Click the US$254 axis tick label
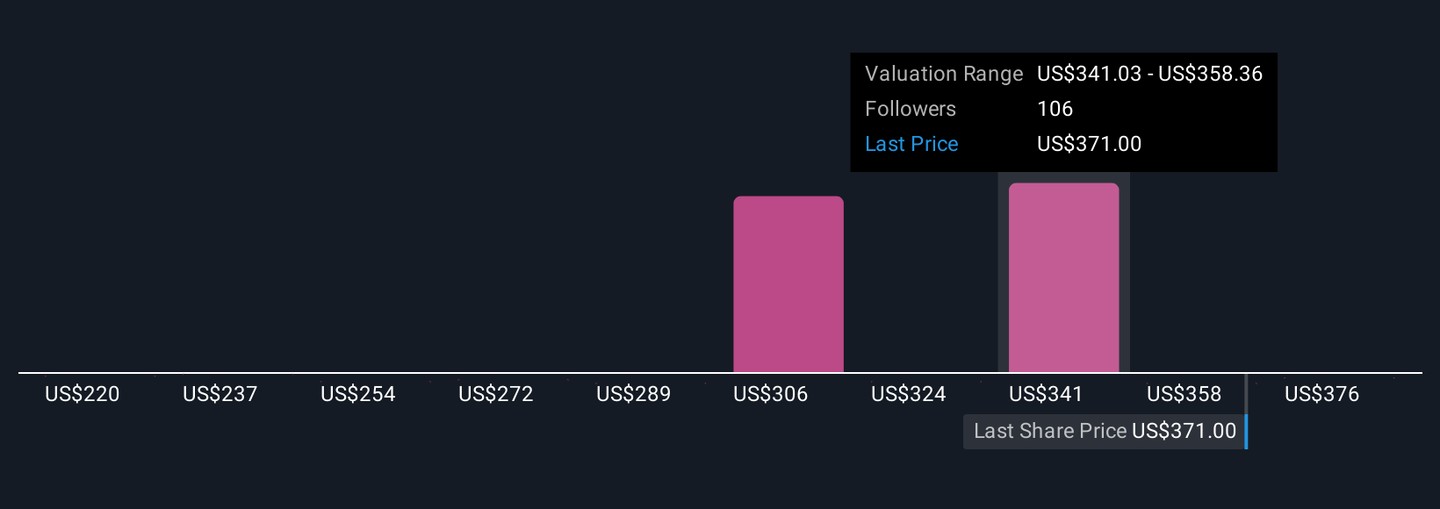The width and height of the screenshot is (1440, 509). pos(358,394)
